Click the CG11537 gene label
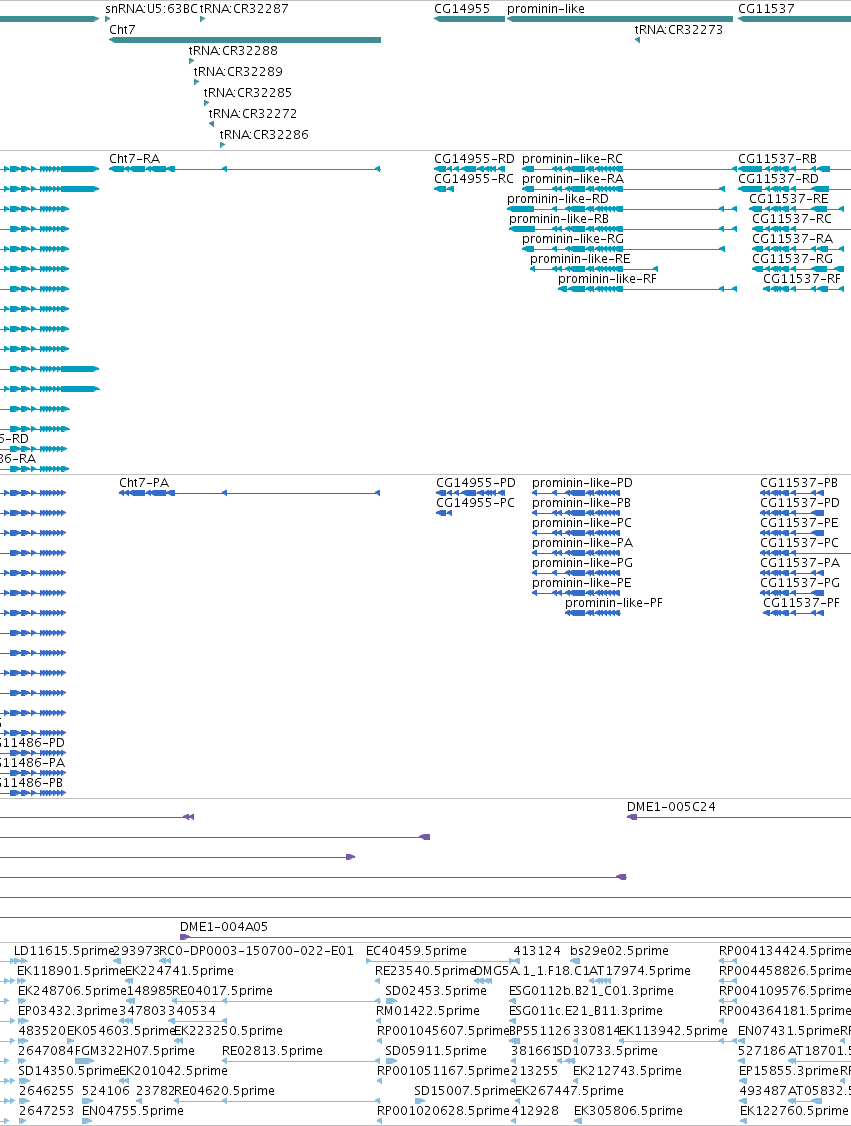This screenshot has width=851, height=1126. [766, 9]
